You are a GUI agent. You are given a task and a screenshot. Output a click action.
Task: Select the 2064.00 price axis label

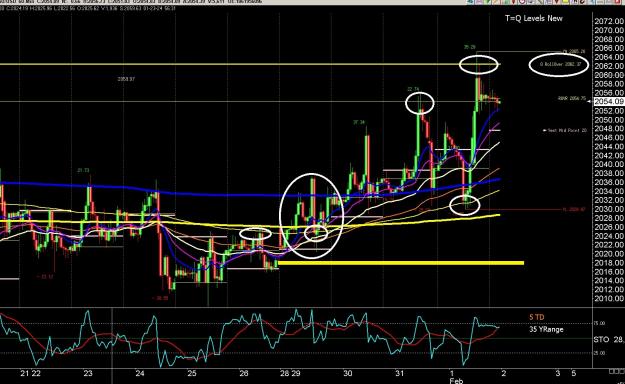point(609,57)
